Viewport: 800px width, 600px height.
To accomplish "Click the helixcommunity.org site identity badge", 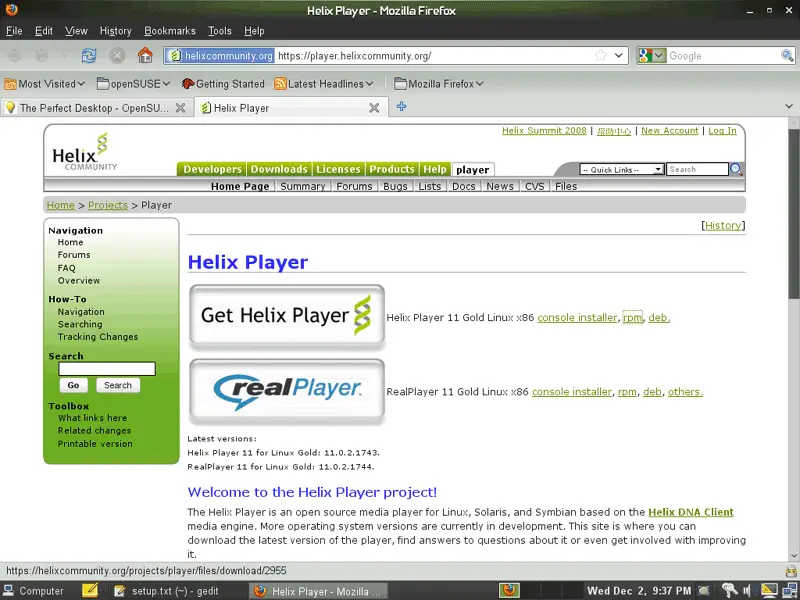I will [220, 56].
